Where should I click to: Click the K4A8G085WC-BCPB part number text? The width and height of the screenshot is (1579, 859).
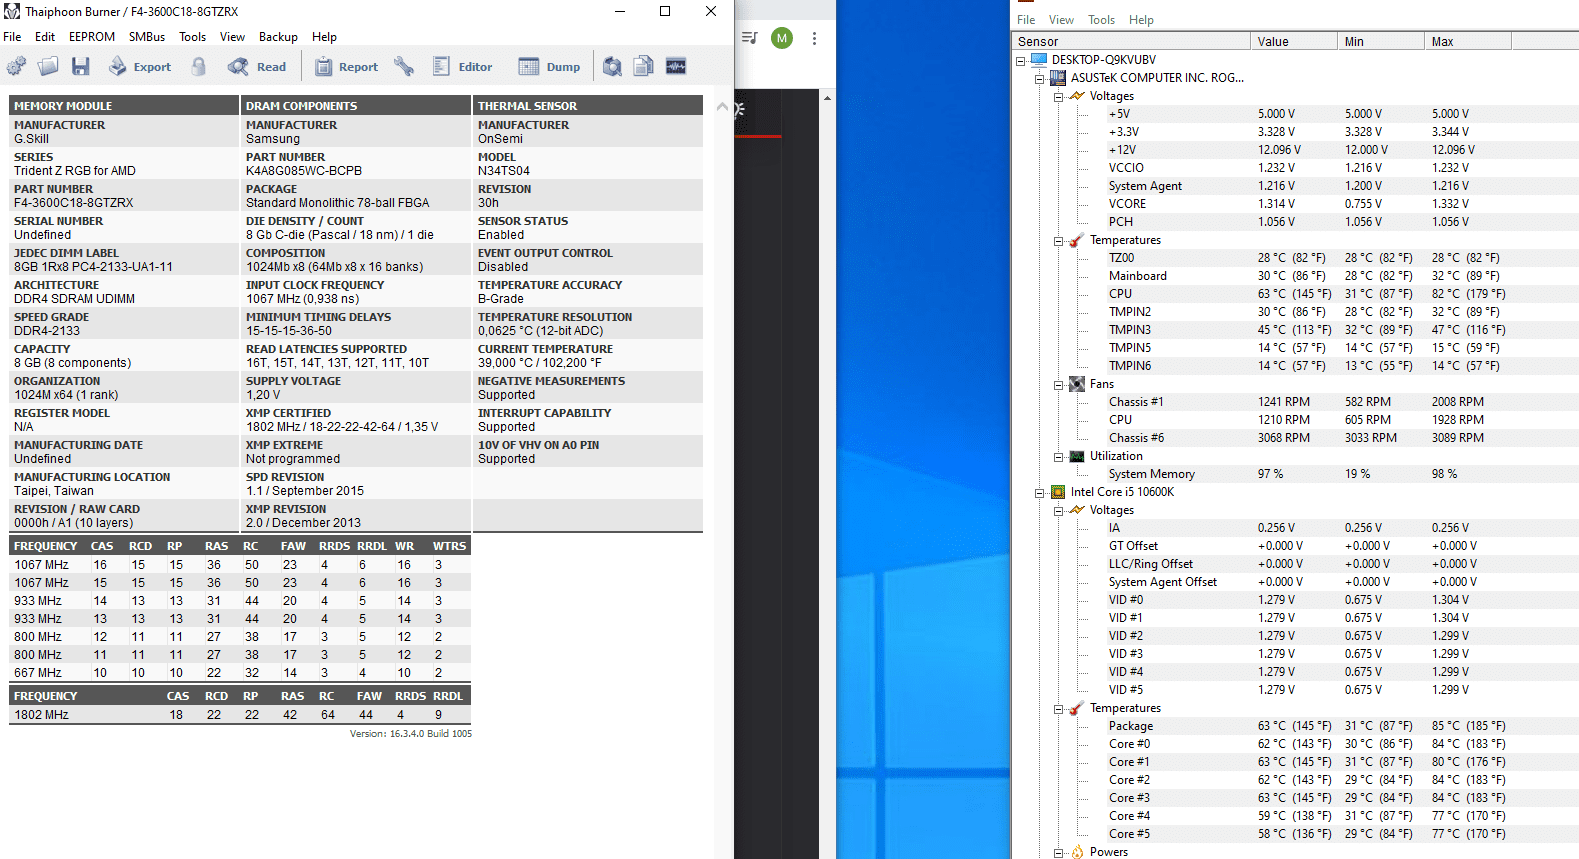304,171
